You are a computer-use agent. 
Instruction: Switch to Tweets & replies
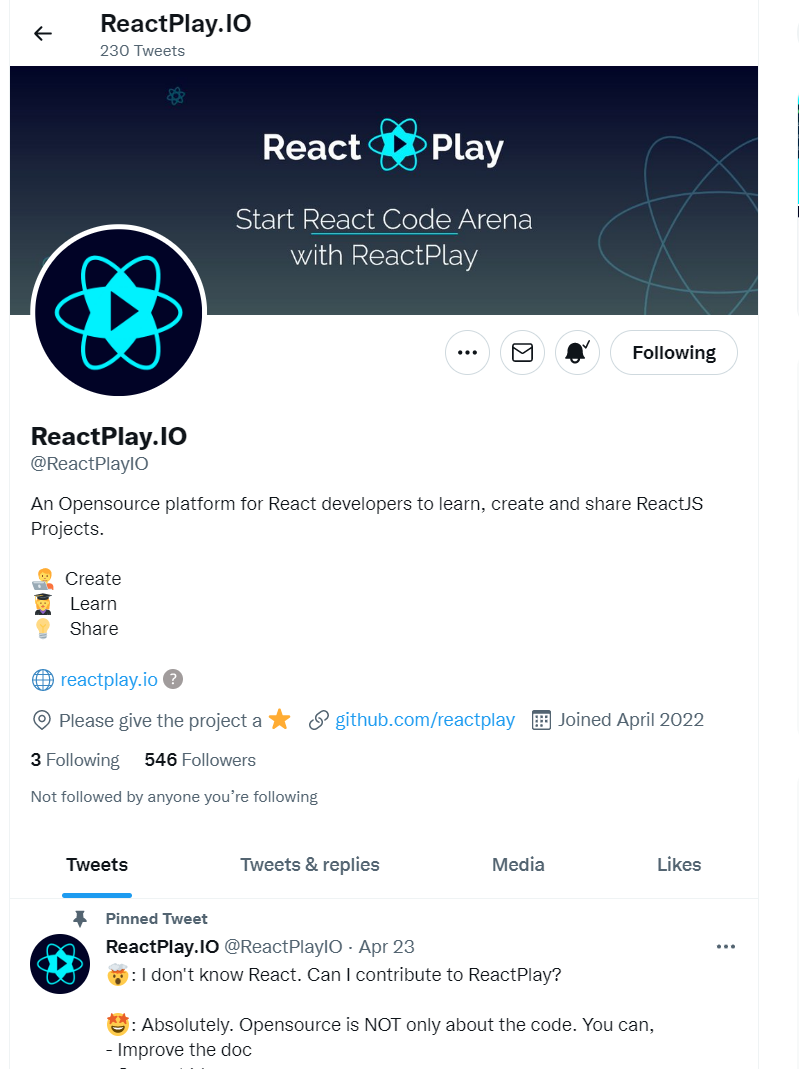[309, 864]
